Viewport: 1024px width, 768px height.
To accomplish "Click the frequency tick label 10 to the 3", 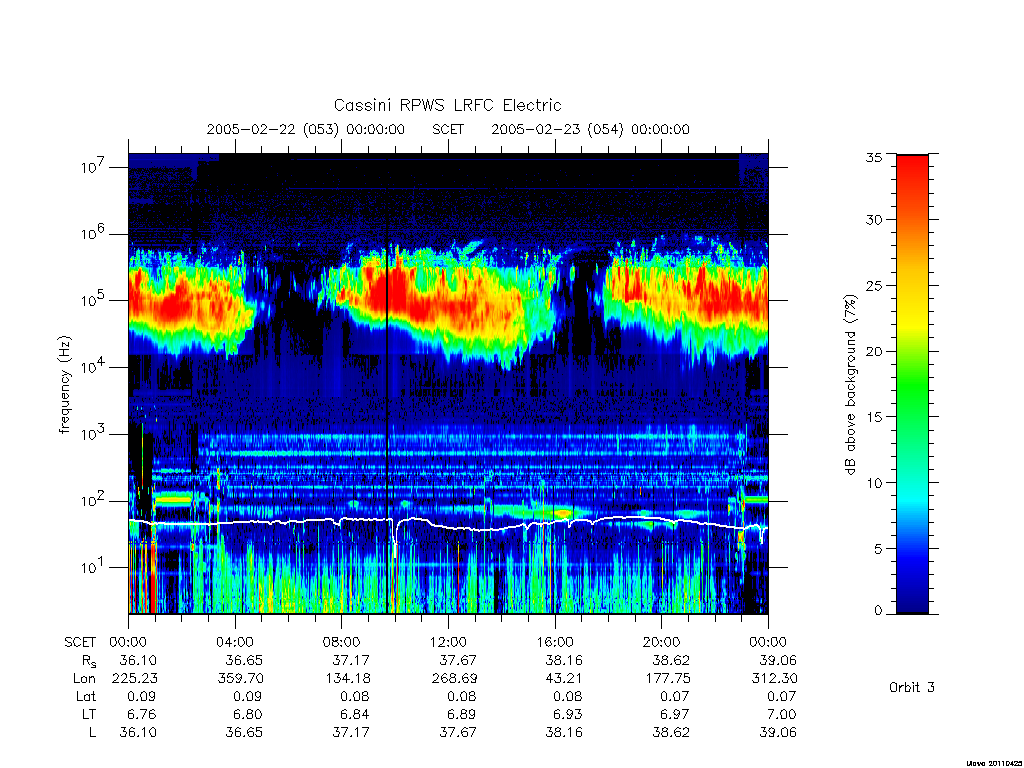I will tap(93, 433).
